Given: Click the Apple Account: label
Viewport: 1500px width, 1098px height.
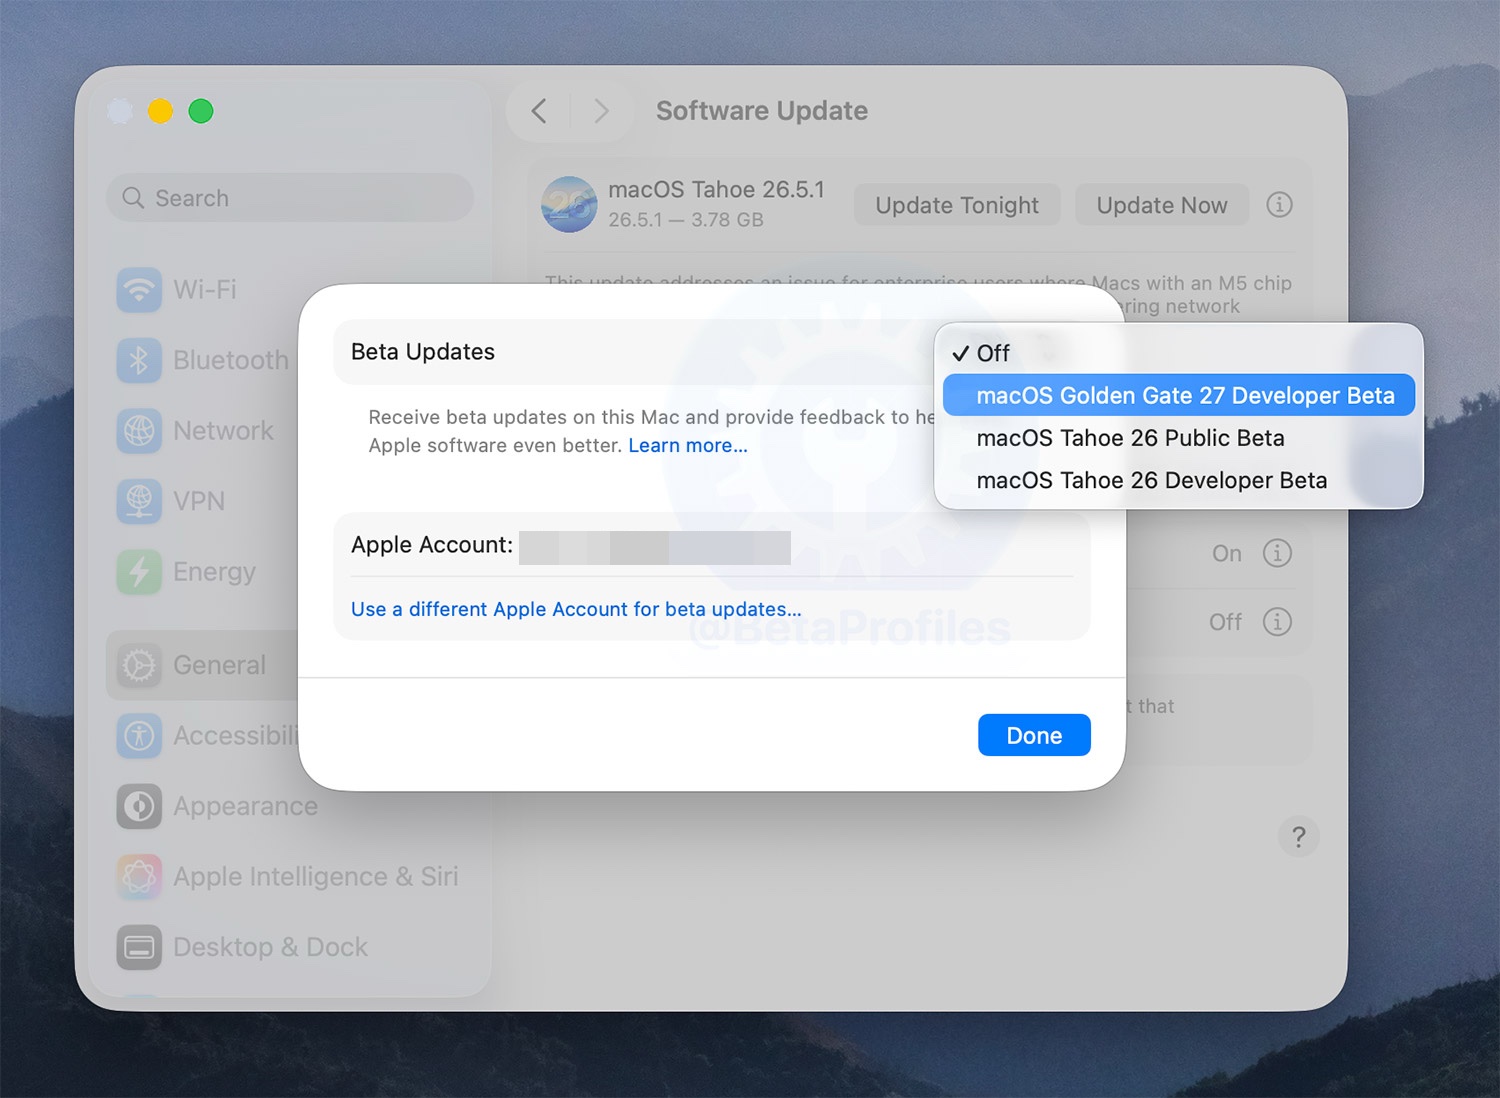Looking at the screenshot, I should tap(432, 545).
